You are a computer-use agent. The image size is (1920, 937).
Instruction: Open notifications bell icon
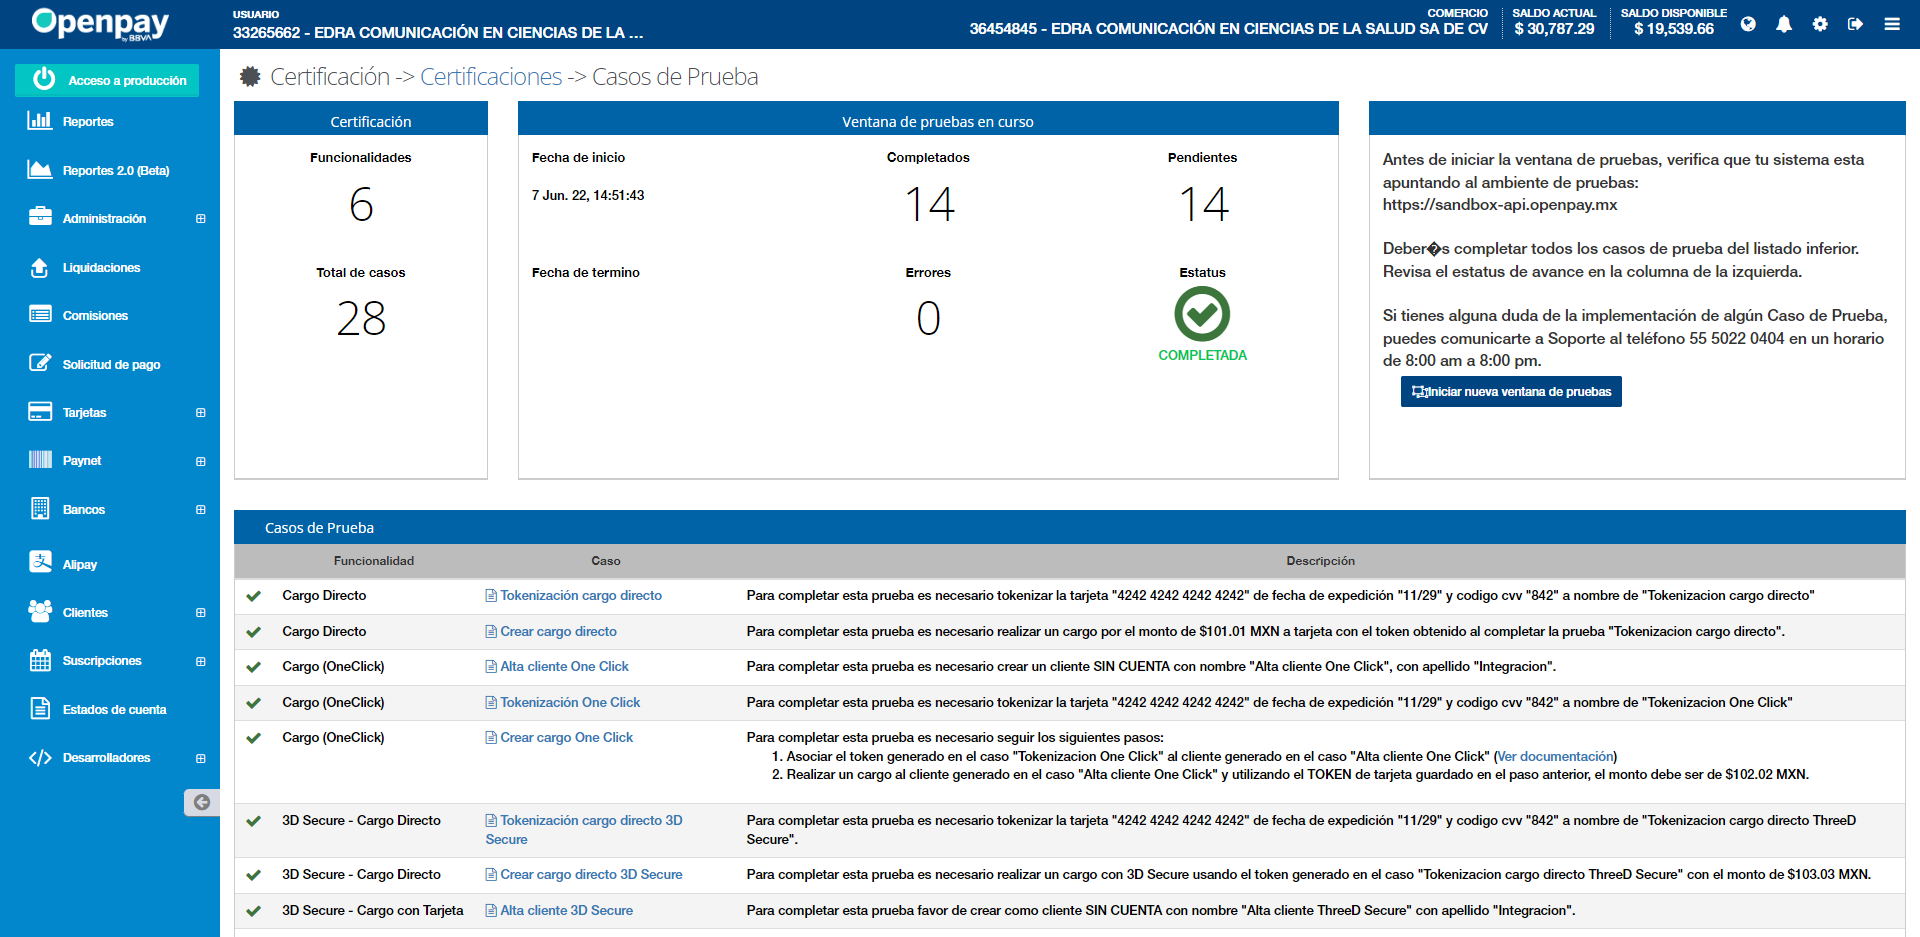(x=1784, y=24)
